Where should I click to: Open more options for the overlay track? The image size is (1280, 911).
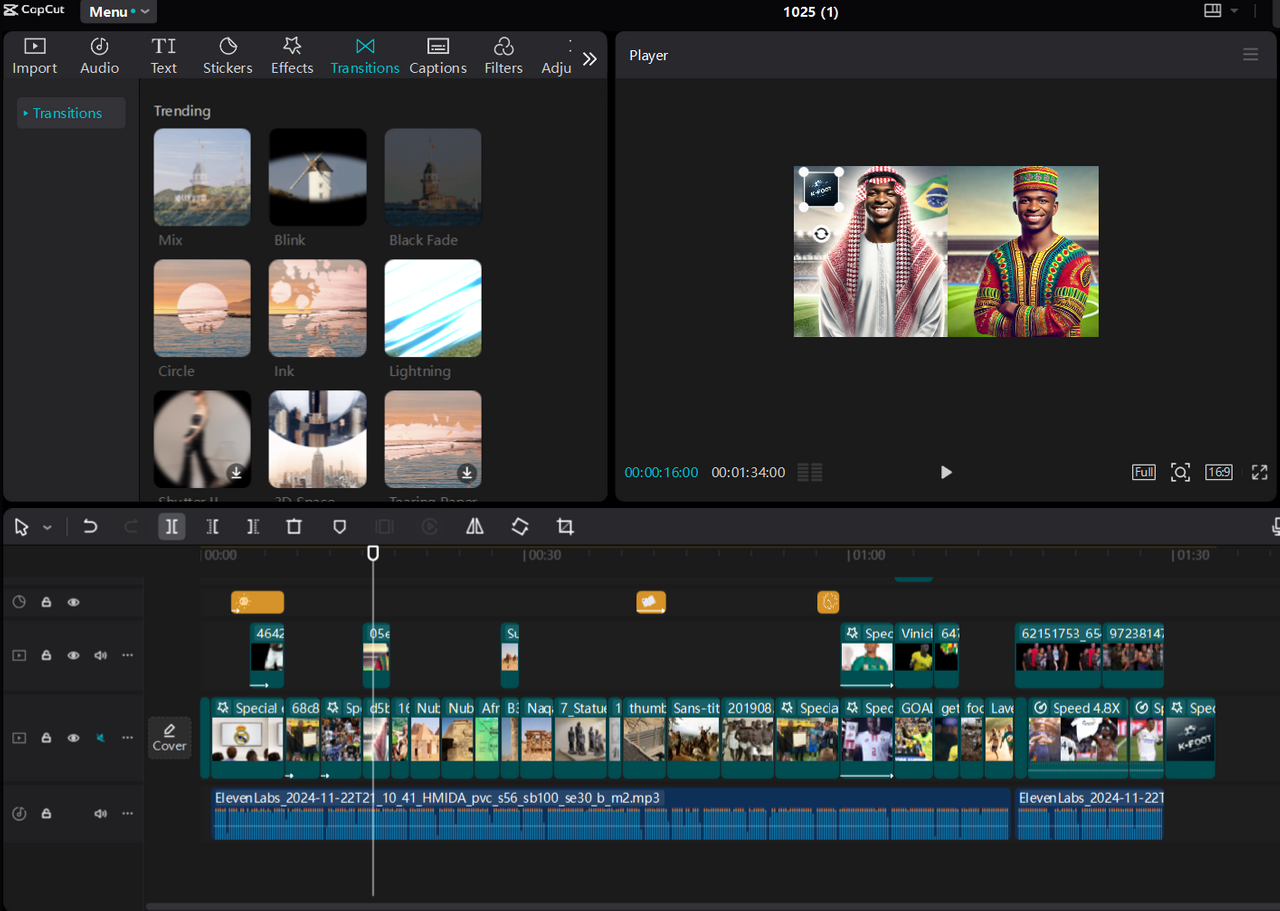pos(127,656)
